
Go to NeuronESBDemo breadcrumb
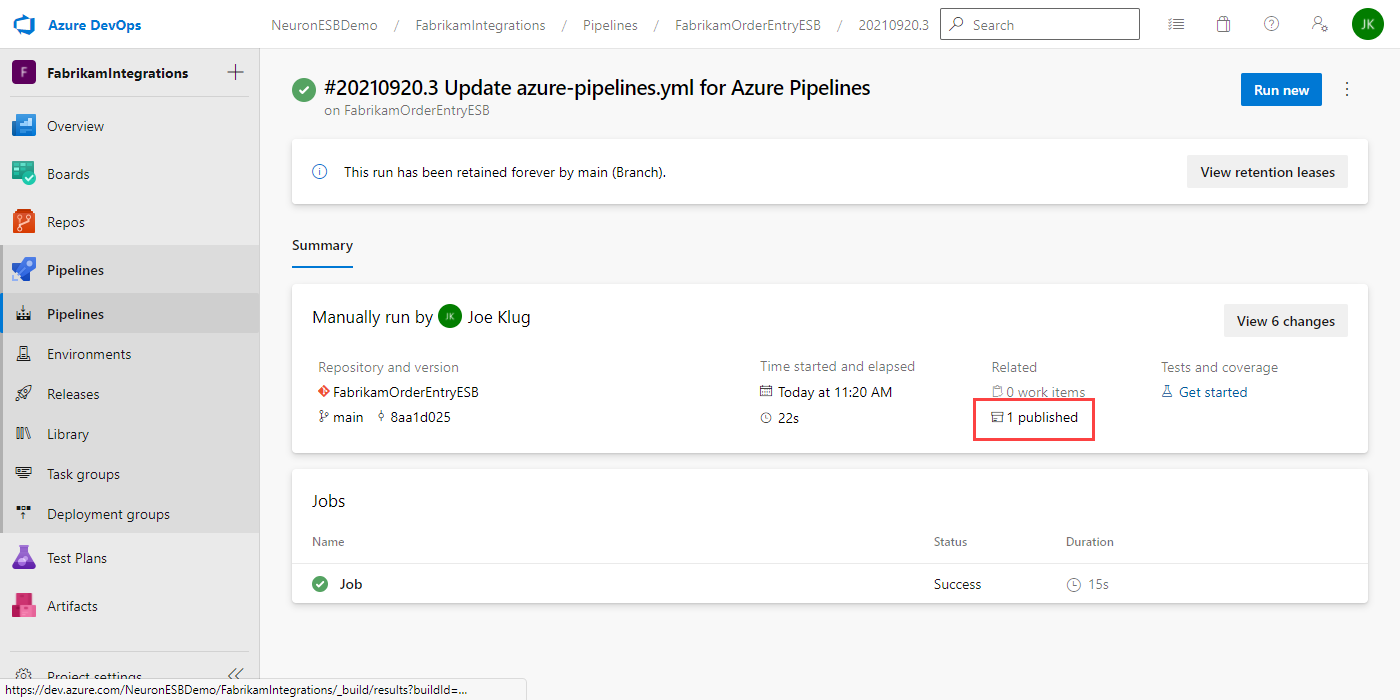click(x=325, y=25)
